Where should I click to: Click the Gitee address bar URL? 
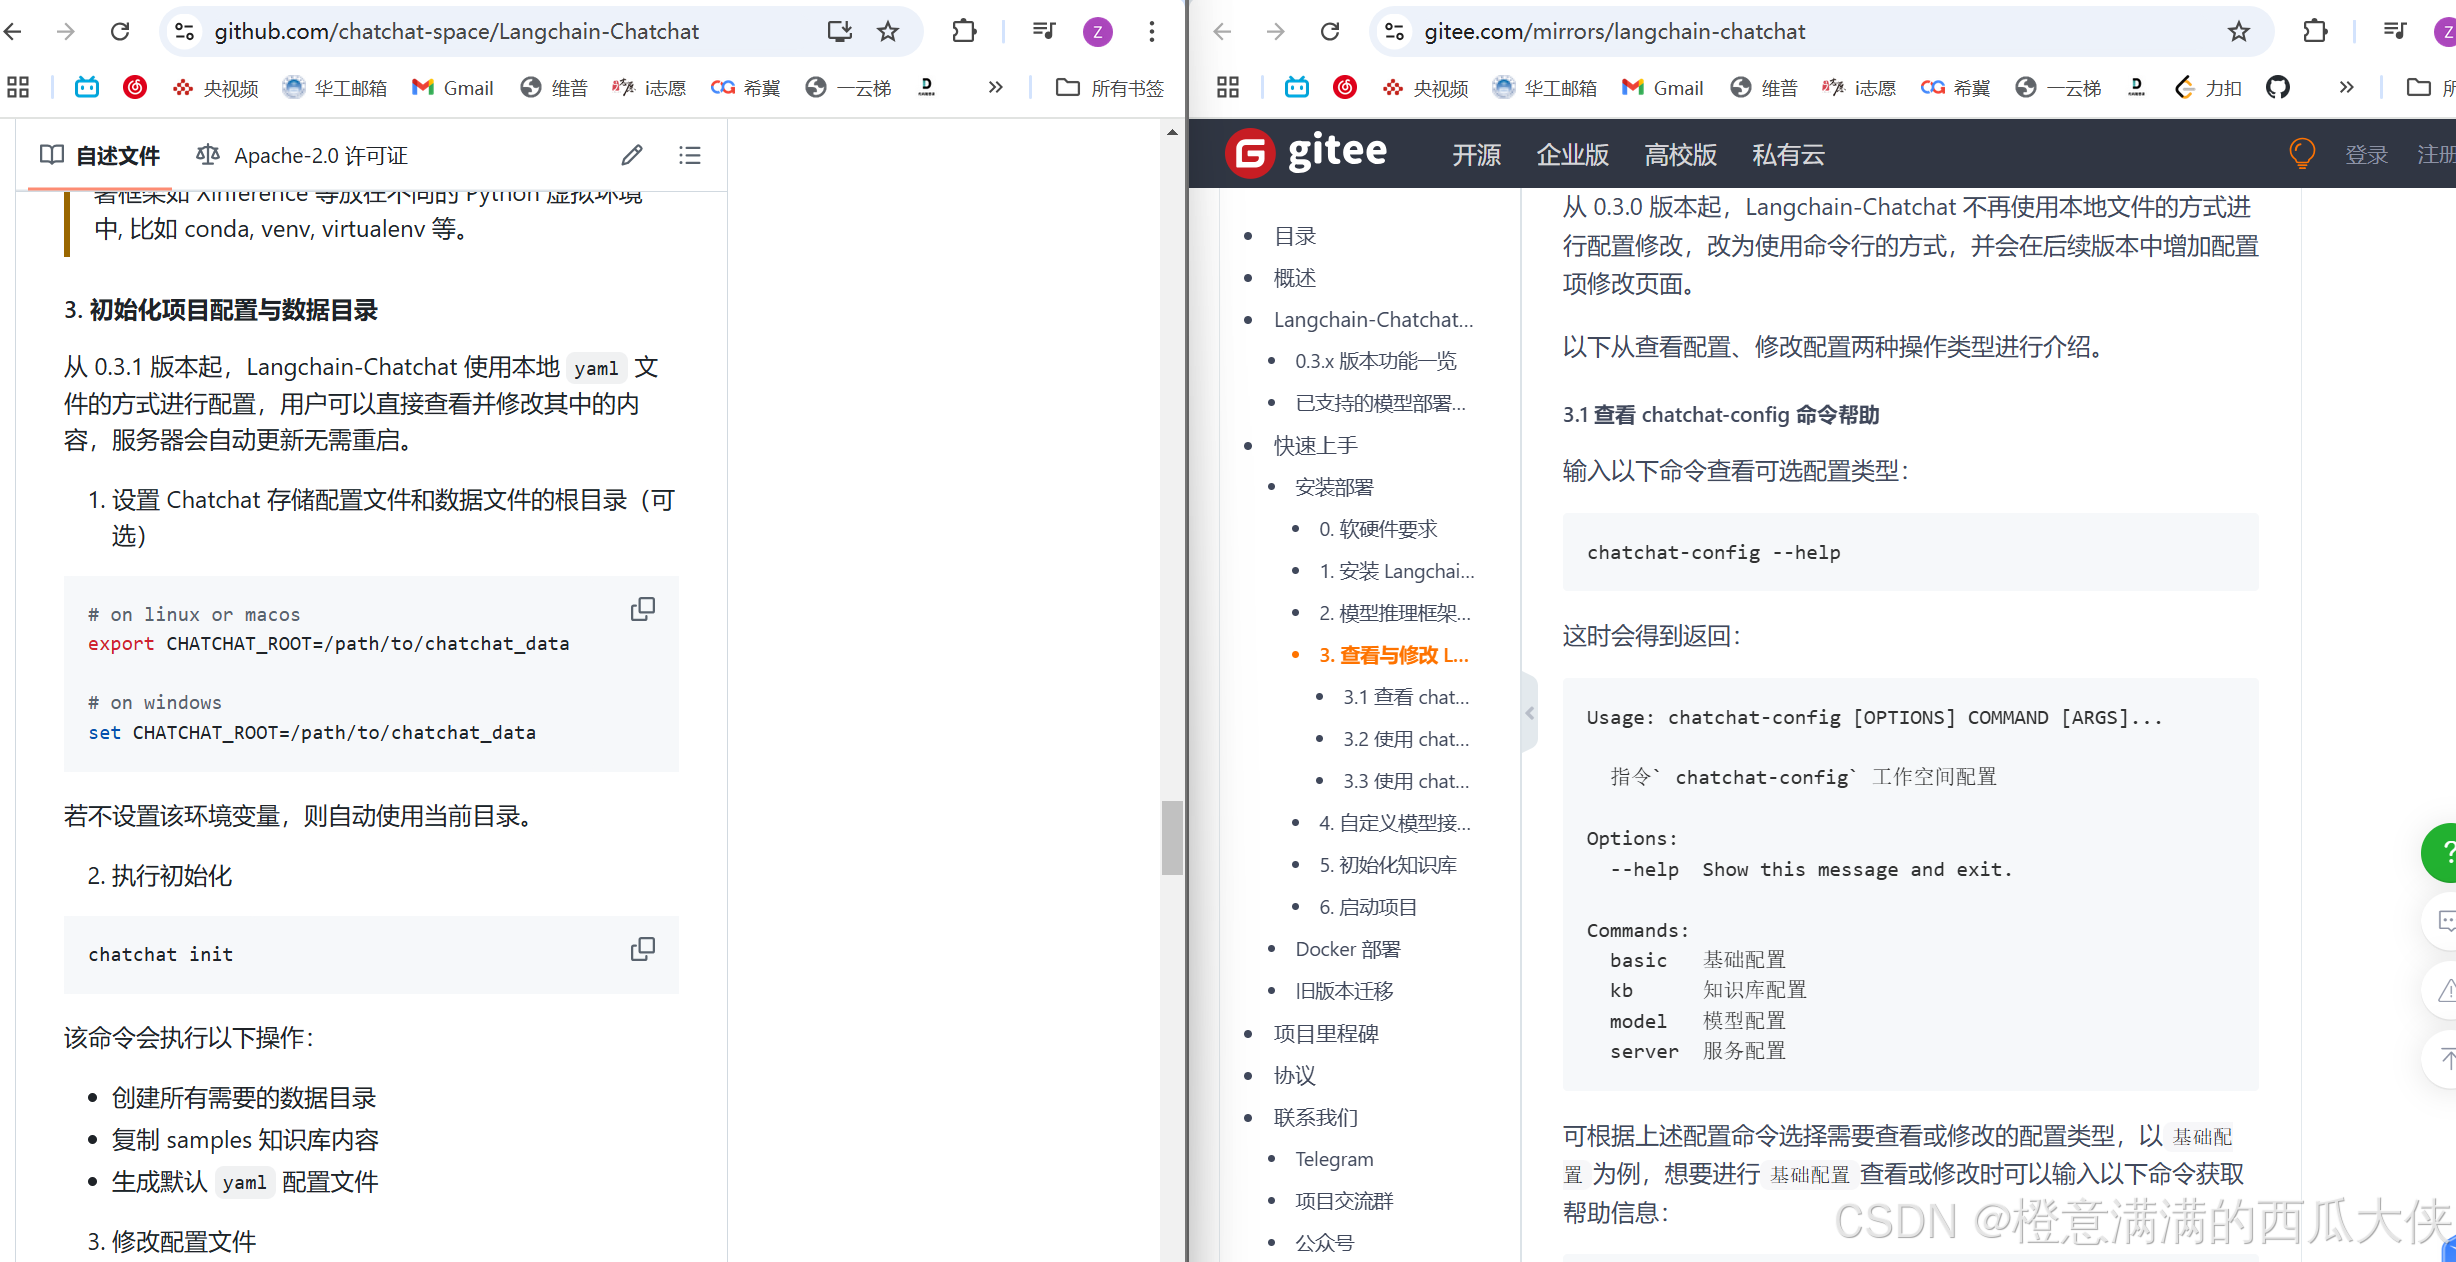[x=1615, y=31]
